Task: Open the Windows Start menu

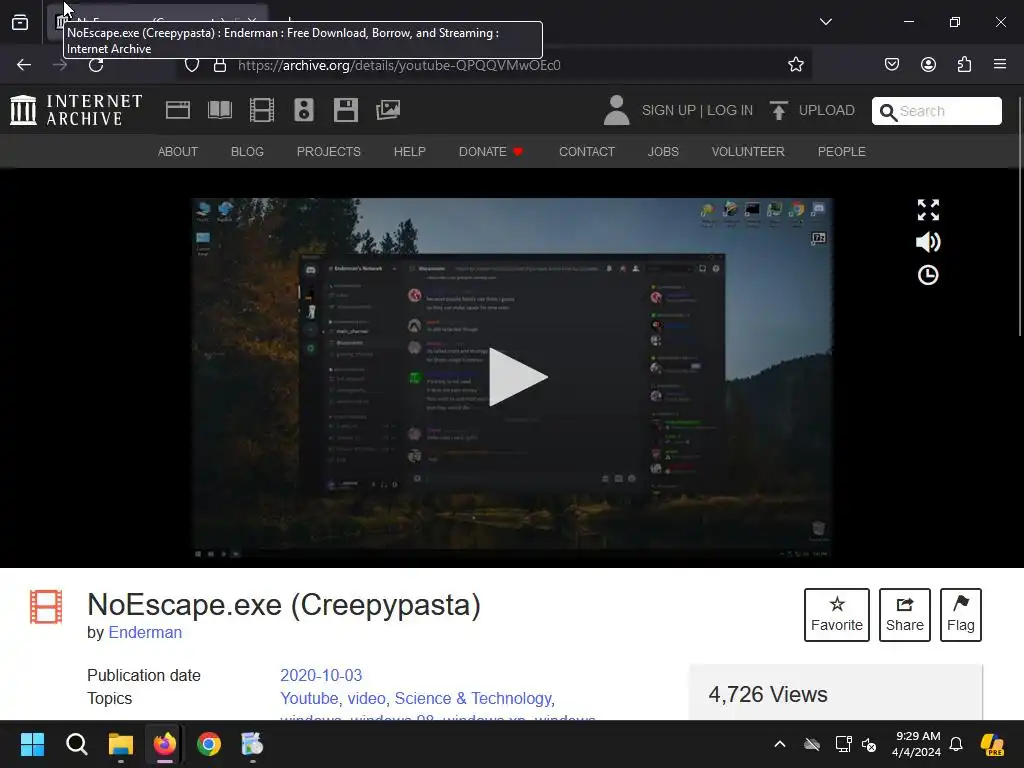Action: coord(32,744)
